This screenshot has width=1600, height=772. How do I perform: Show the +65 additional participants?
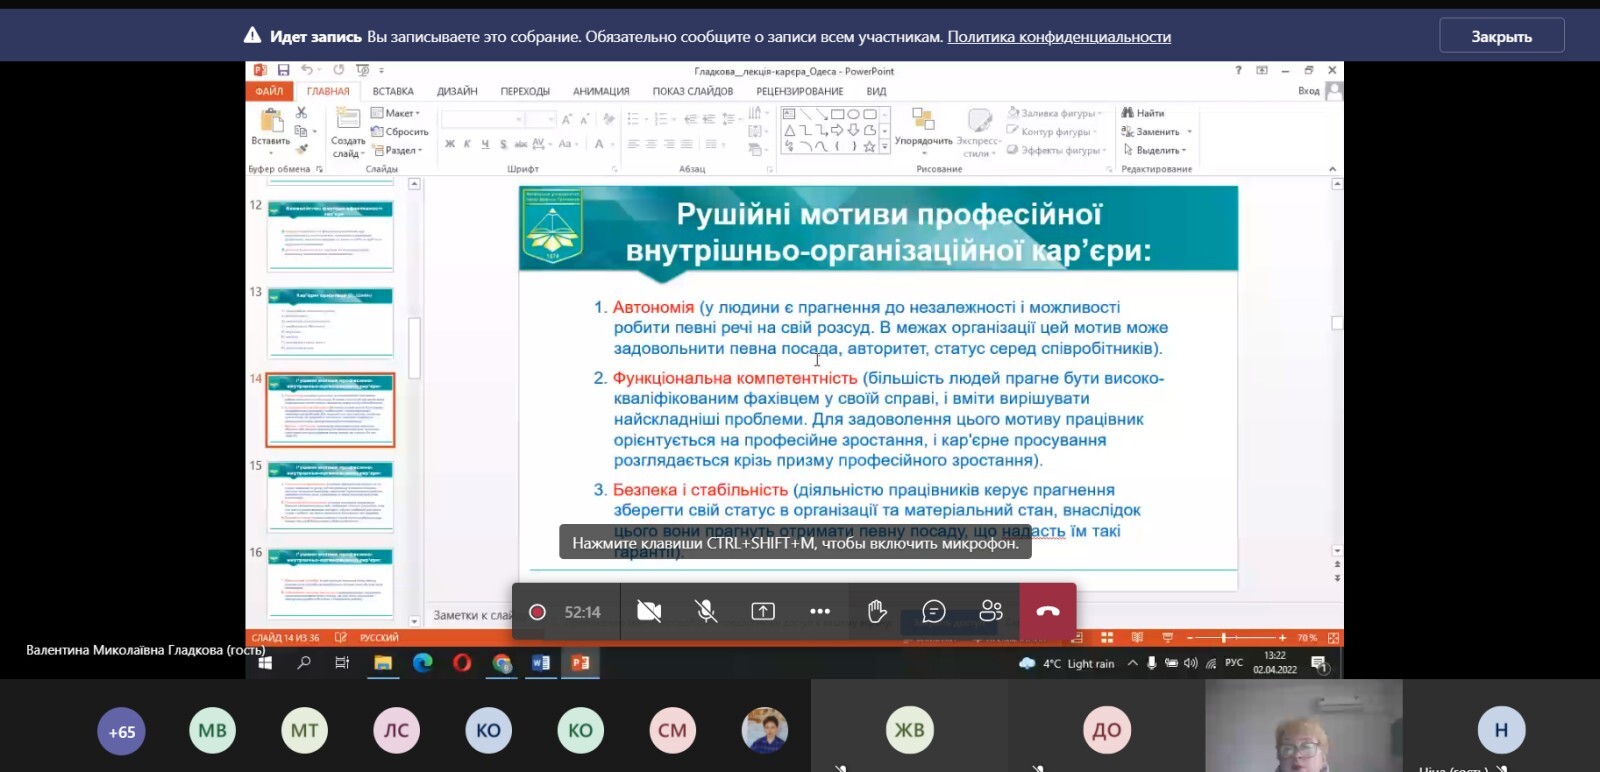click(122, 731)
